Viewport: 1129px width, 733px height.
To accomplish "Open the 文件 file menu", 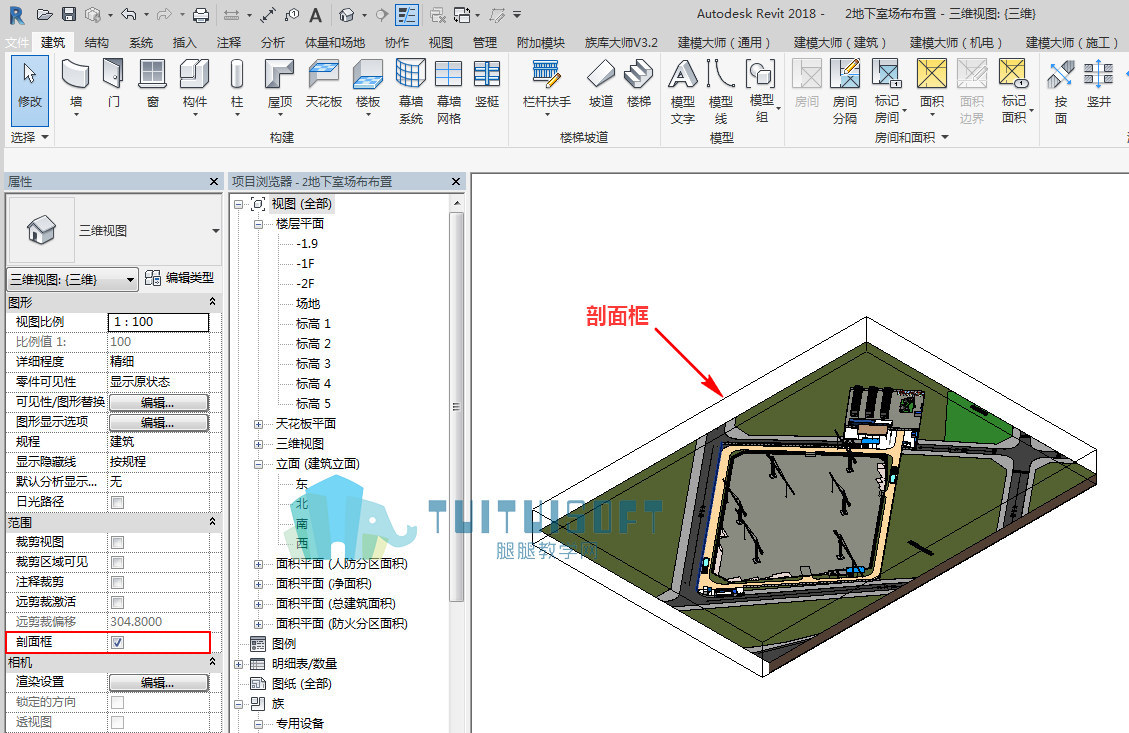I will click(x=17, y=42).
